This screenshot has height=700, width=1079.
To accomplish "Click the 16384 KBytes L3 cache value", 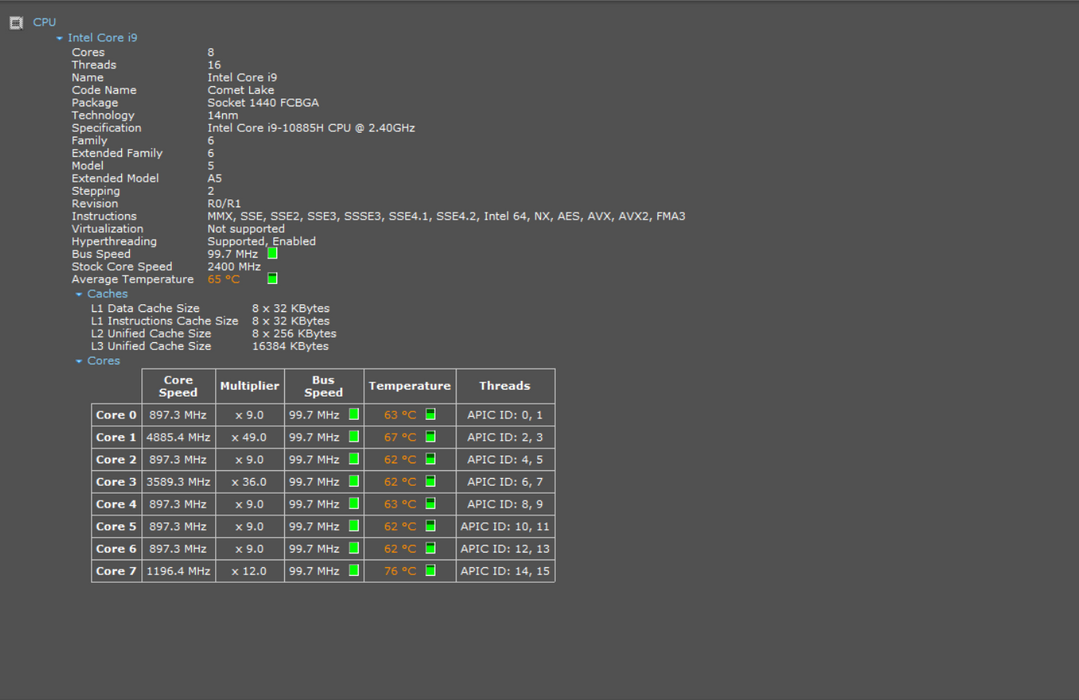I will click(290, 346).
